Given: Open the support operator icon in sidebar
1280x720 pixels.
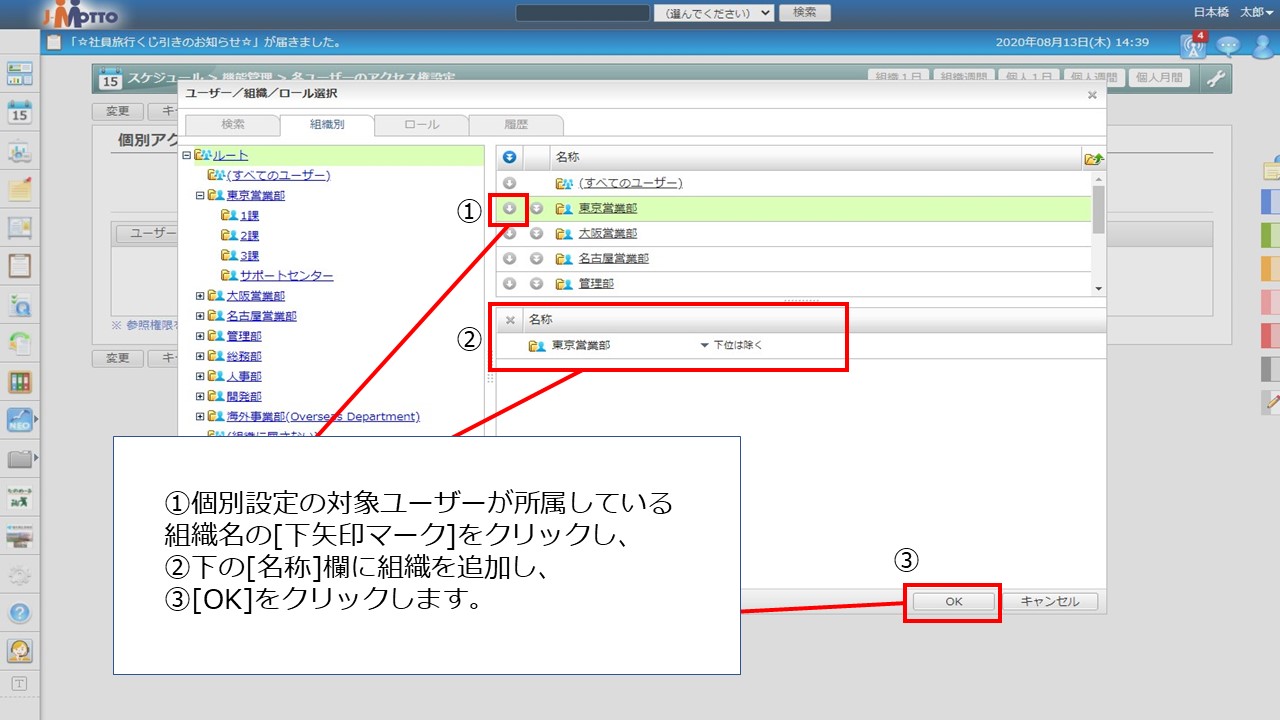Looking at the screenshot, I should coord(20,651).
